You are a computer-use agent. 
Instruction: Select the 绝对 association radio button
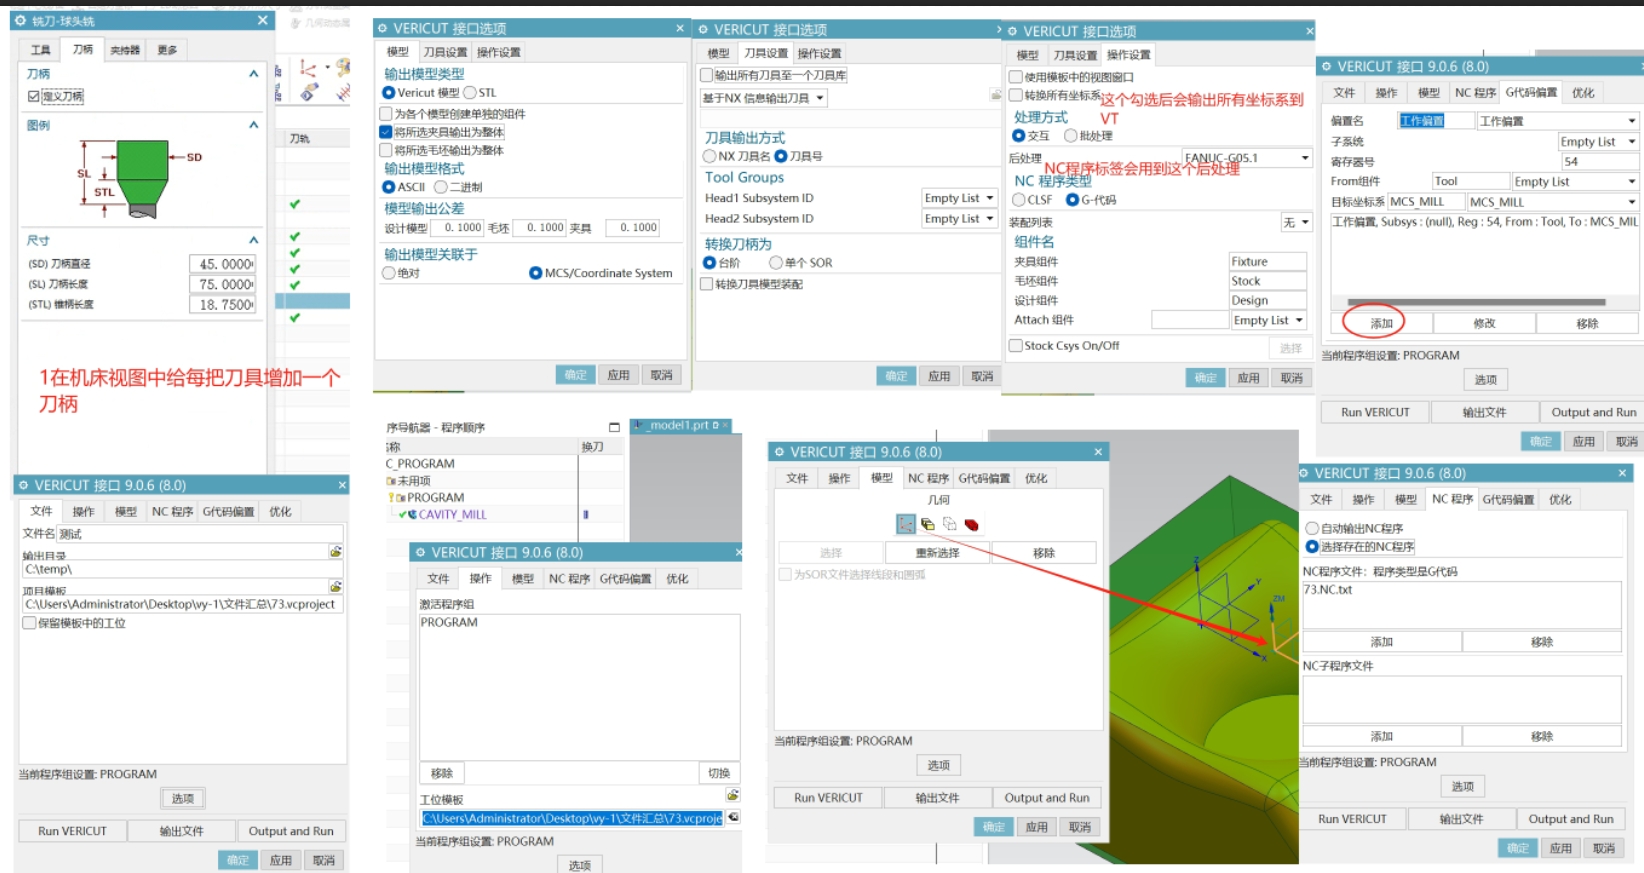tap(389, 273)
